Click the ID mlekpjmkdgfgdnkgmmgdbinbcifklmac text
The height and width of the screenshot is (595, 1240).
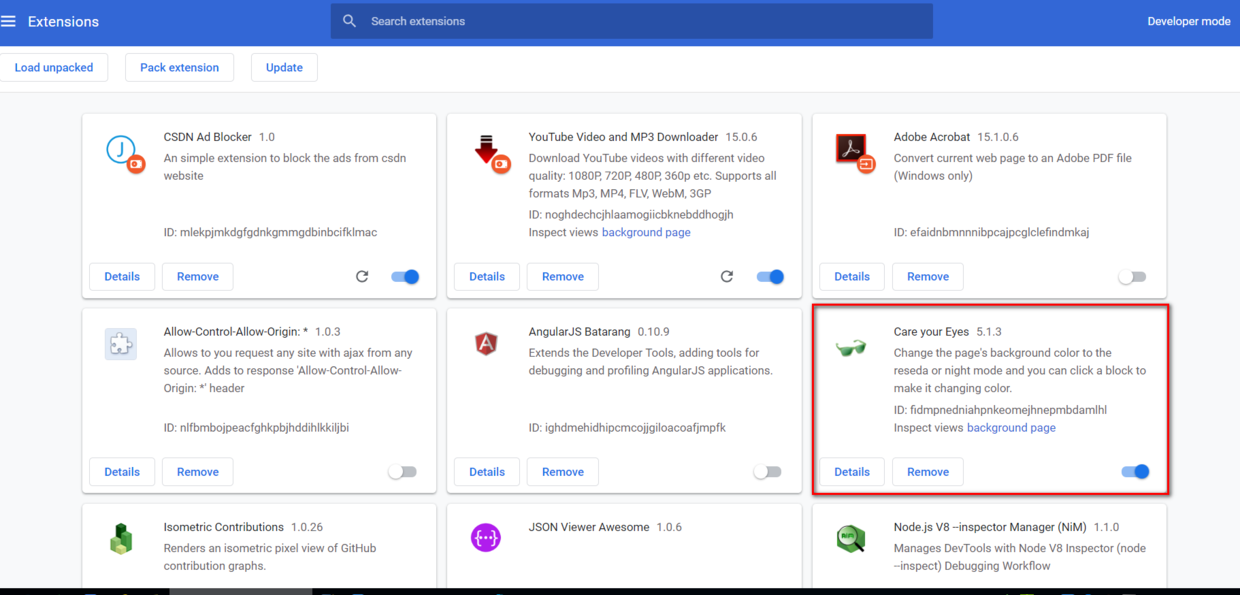tap(270, 232)
